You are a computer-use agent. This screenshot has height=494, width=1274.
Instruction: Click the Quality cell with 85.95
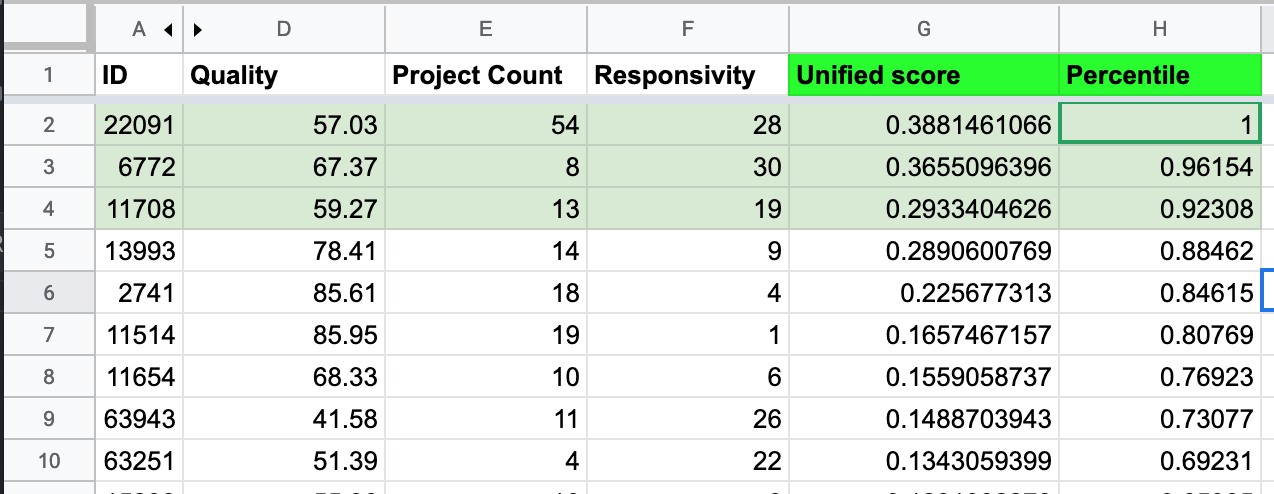(283, 335)
